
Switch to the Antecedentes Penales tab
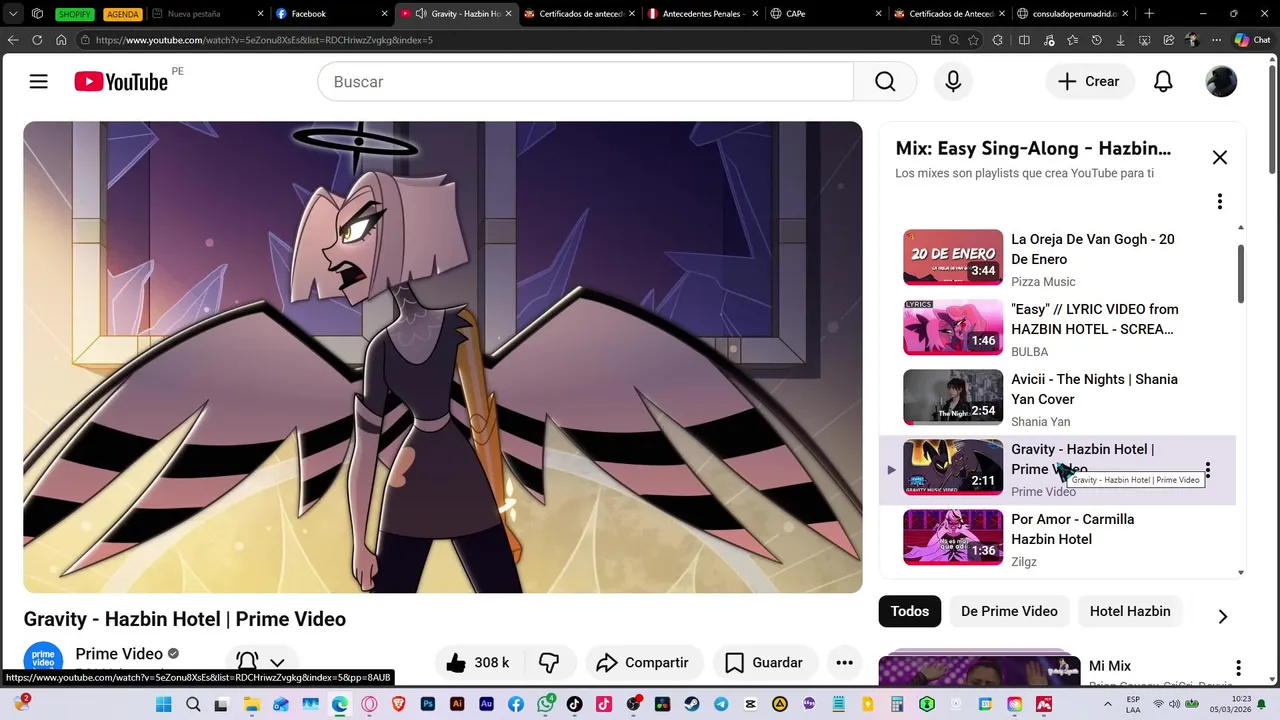[x=701, y=14]
